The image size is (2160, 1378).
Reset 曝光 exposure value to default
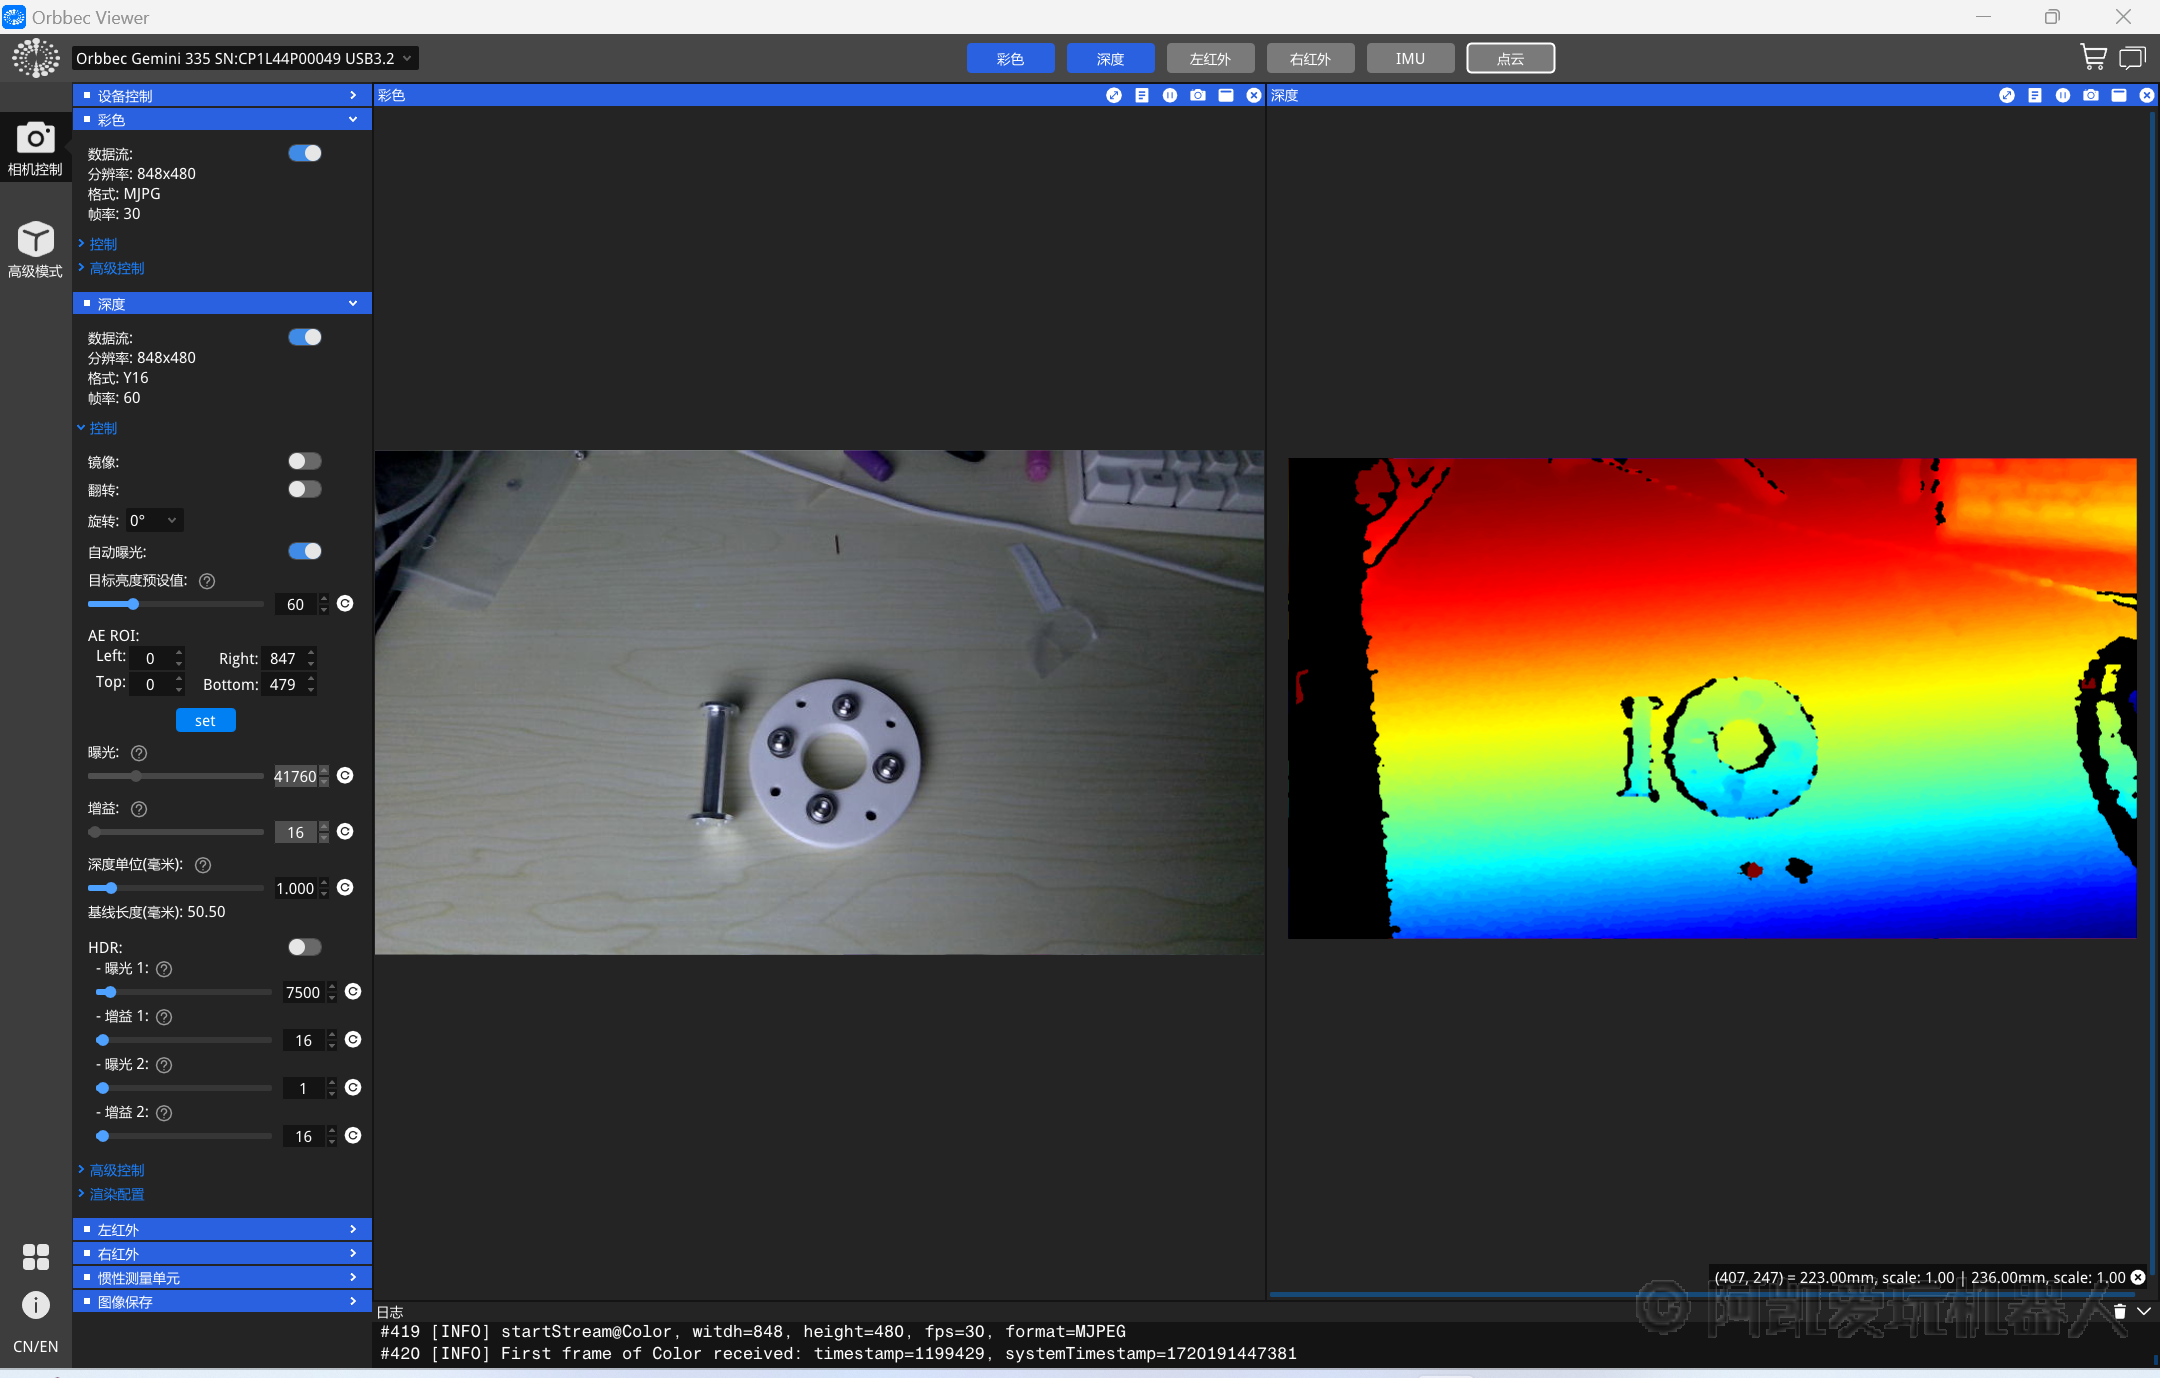[x=345, y=776]
